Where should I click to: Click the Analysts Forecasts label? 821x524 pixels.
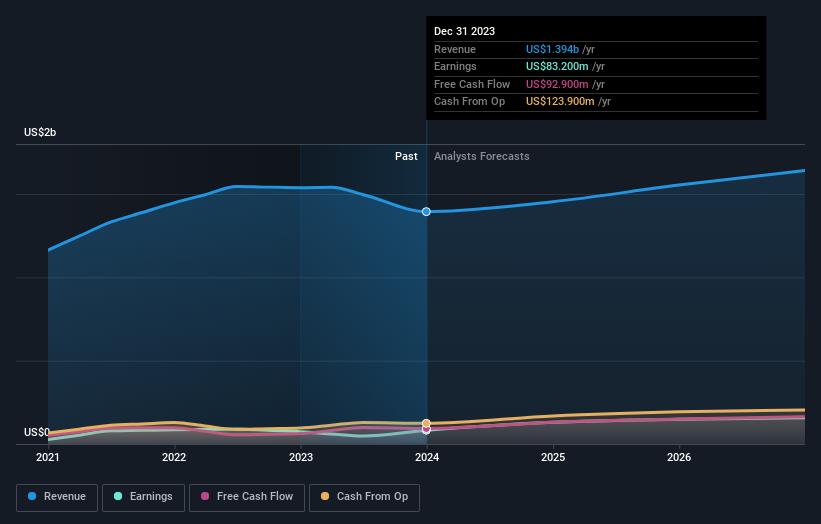(x=482, y=157)
